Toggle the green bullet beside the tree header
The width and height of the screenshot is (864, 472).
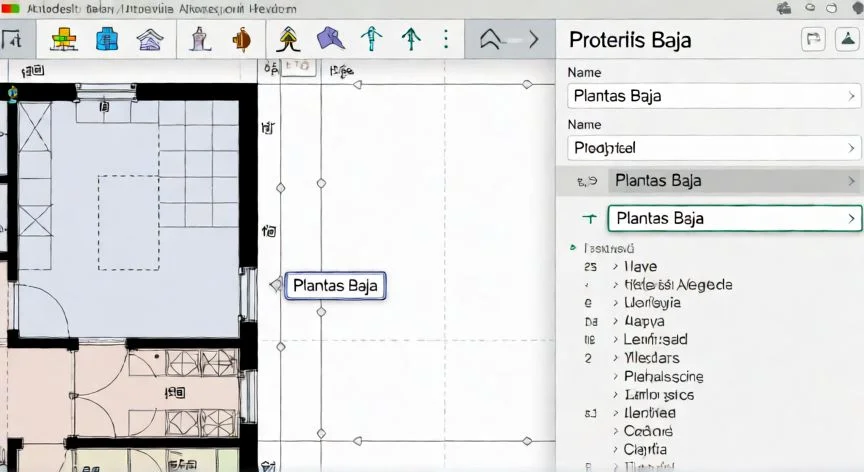573,248
